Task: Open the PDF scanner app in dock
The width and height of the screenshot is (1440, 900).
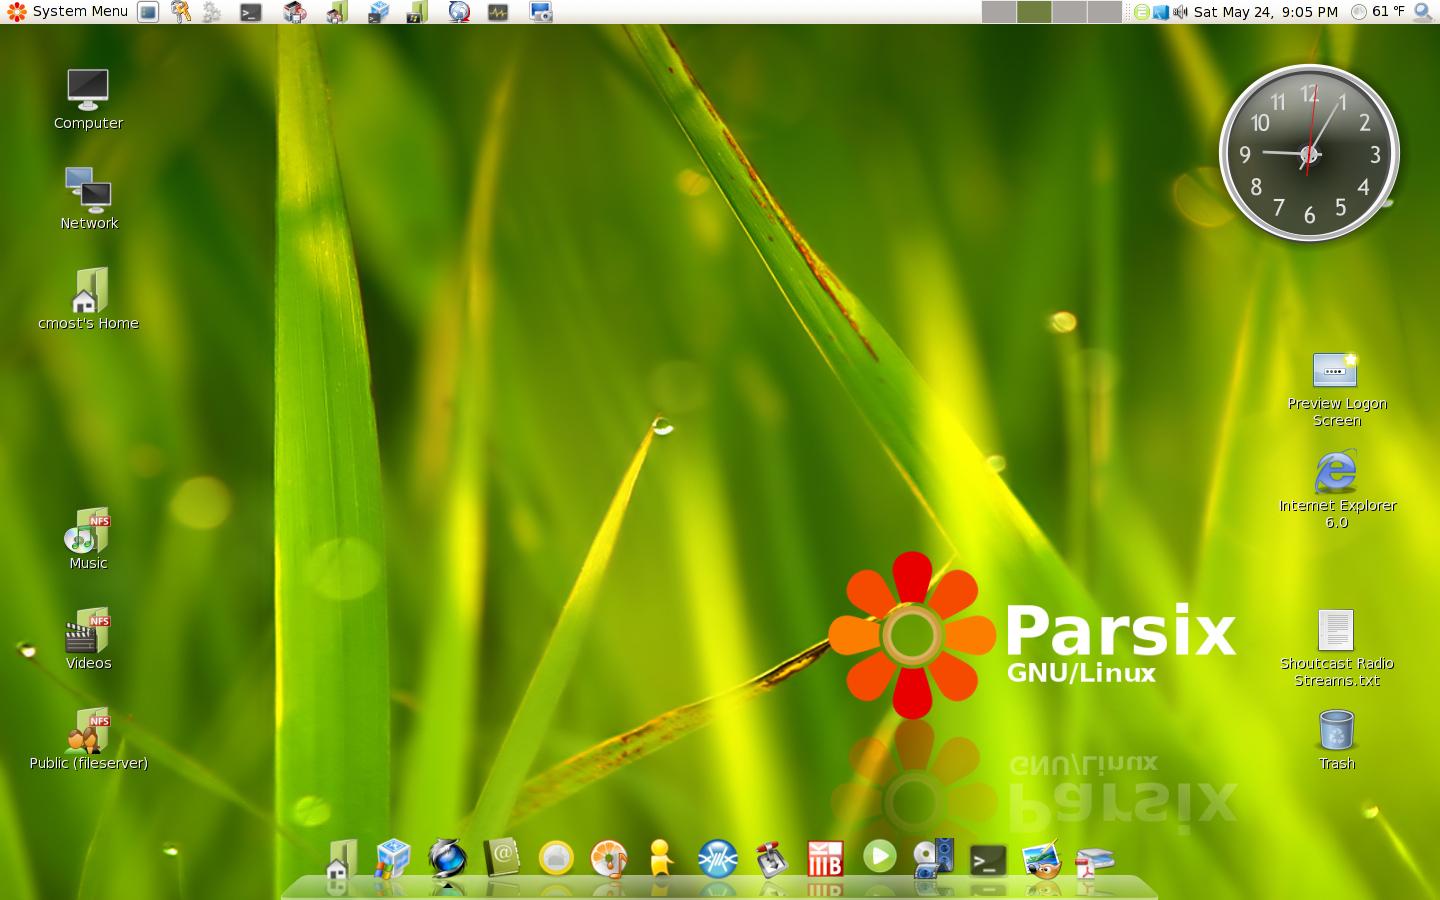Action: [x=1095, y=861]
